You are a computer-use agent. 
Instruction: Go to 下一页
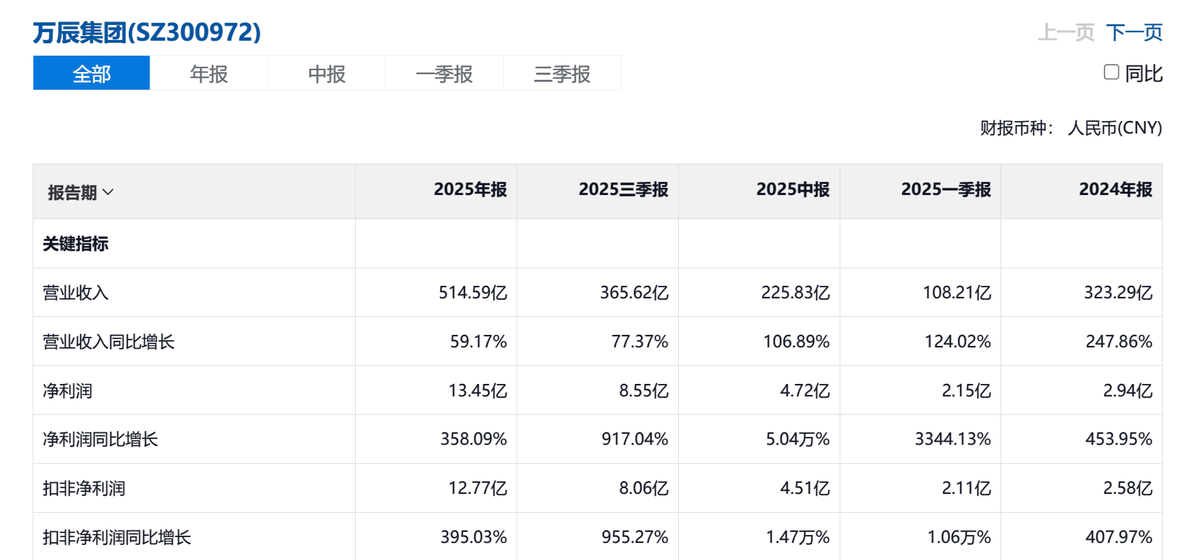(x=1134, y=32)
